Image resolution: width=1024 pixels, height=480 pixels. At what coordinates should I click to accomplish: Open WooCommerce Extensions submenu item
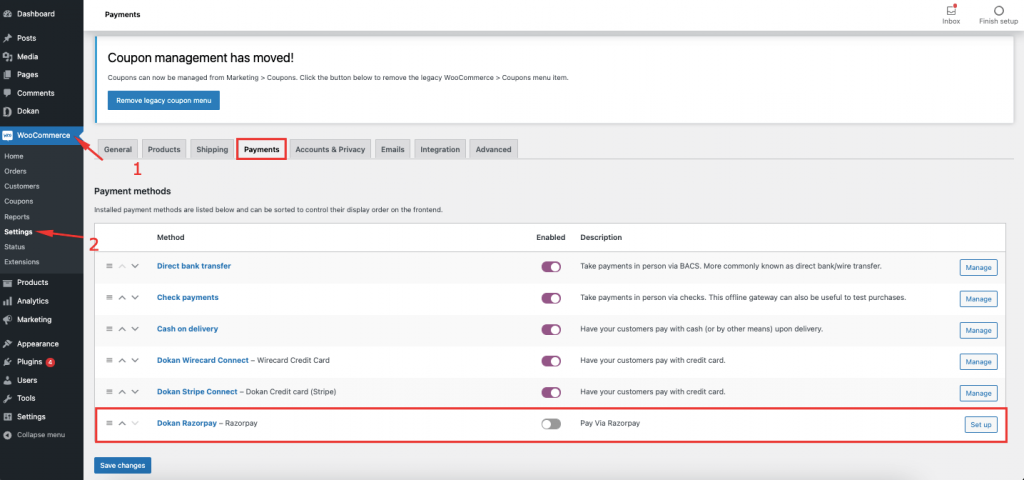click(22, 262)
